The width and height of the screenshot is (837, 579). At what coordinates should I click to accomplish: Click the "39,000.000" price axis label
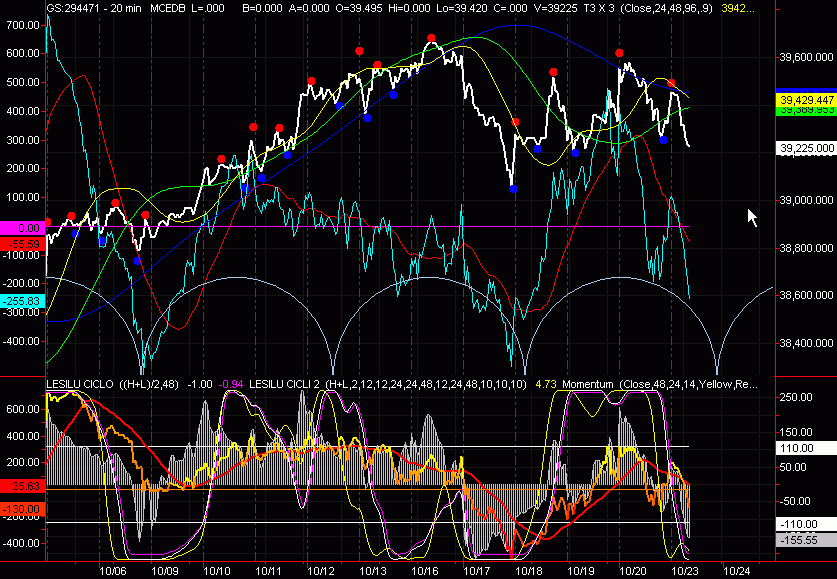(x=807, y=200)
